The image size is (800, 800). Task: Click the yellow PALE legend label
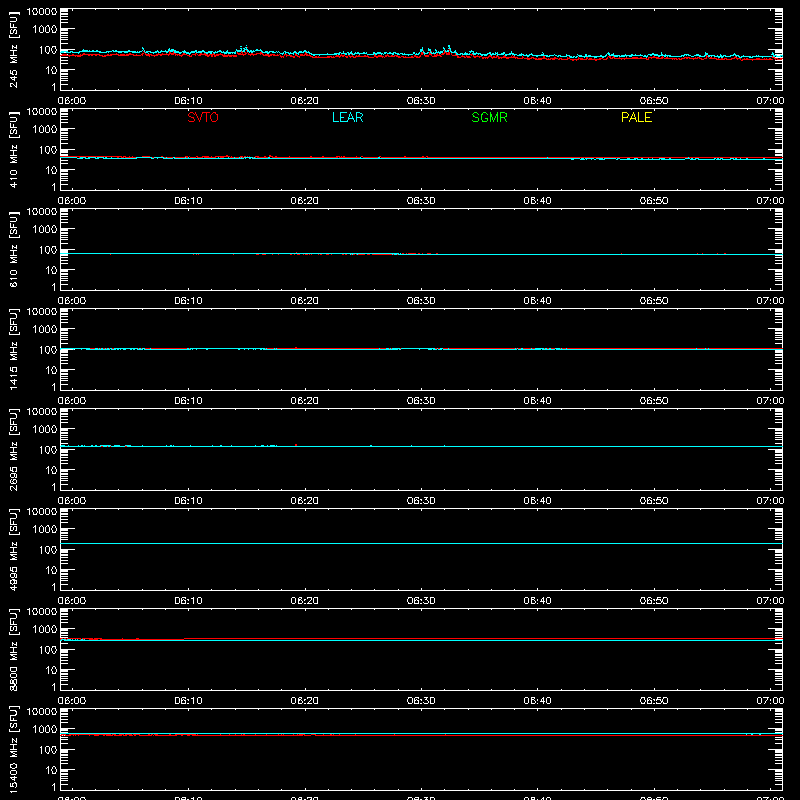pos(636,117)
